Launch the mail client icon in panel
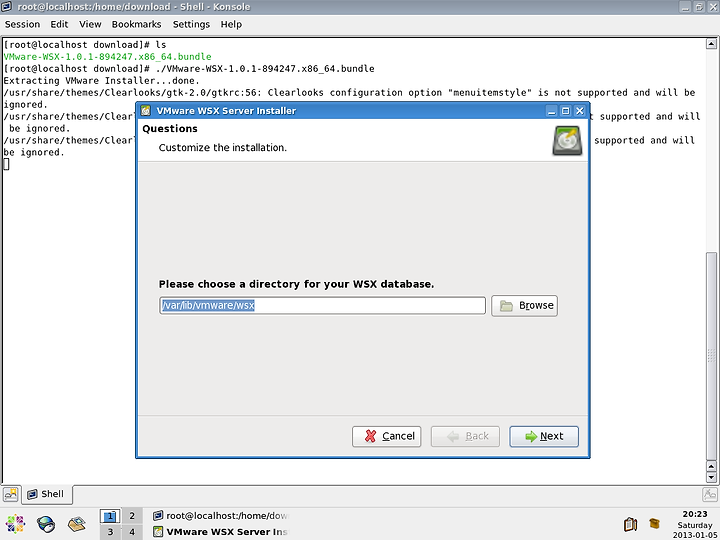The image size is (720, 540). 77,524
